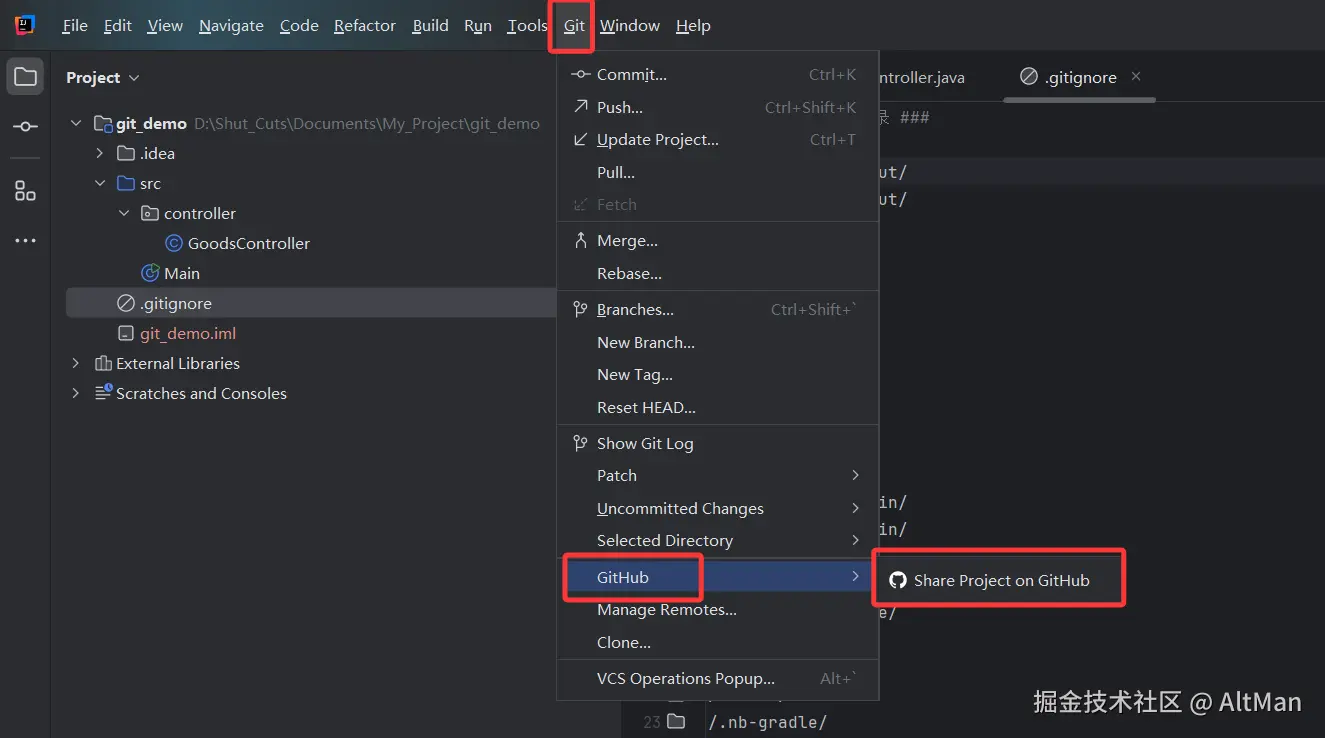The height and width of the screenshot is (738, 1325).
Task: Click the folder gutter icon on line 23
Action: click(x=677, y=722)
